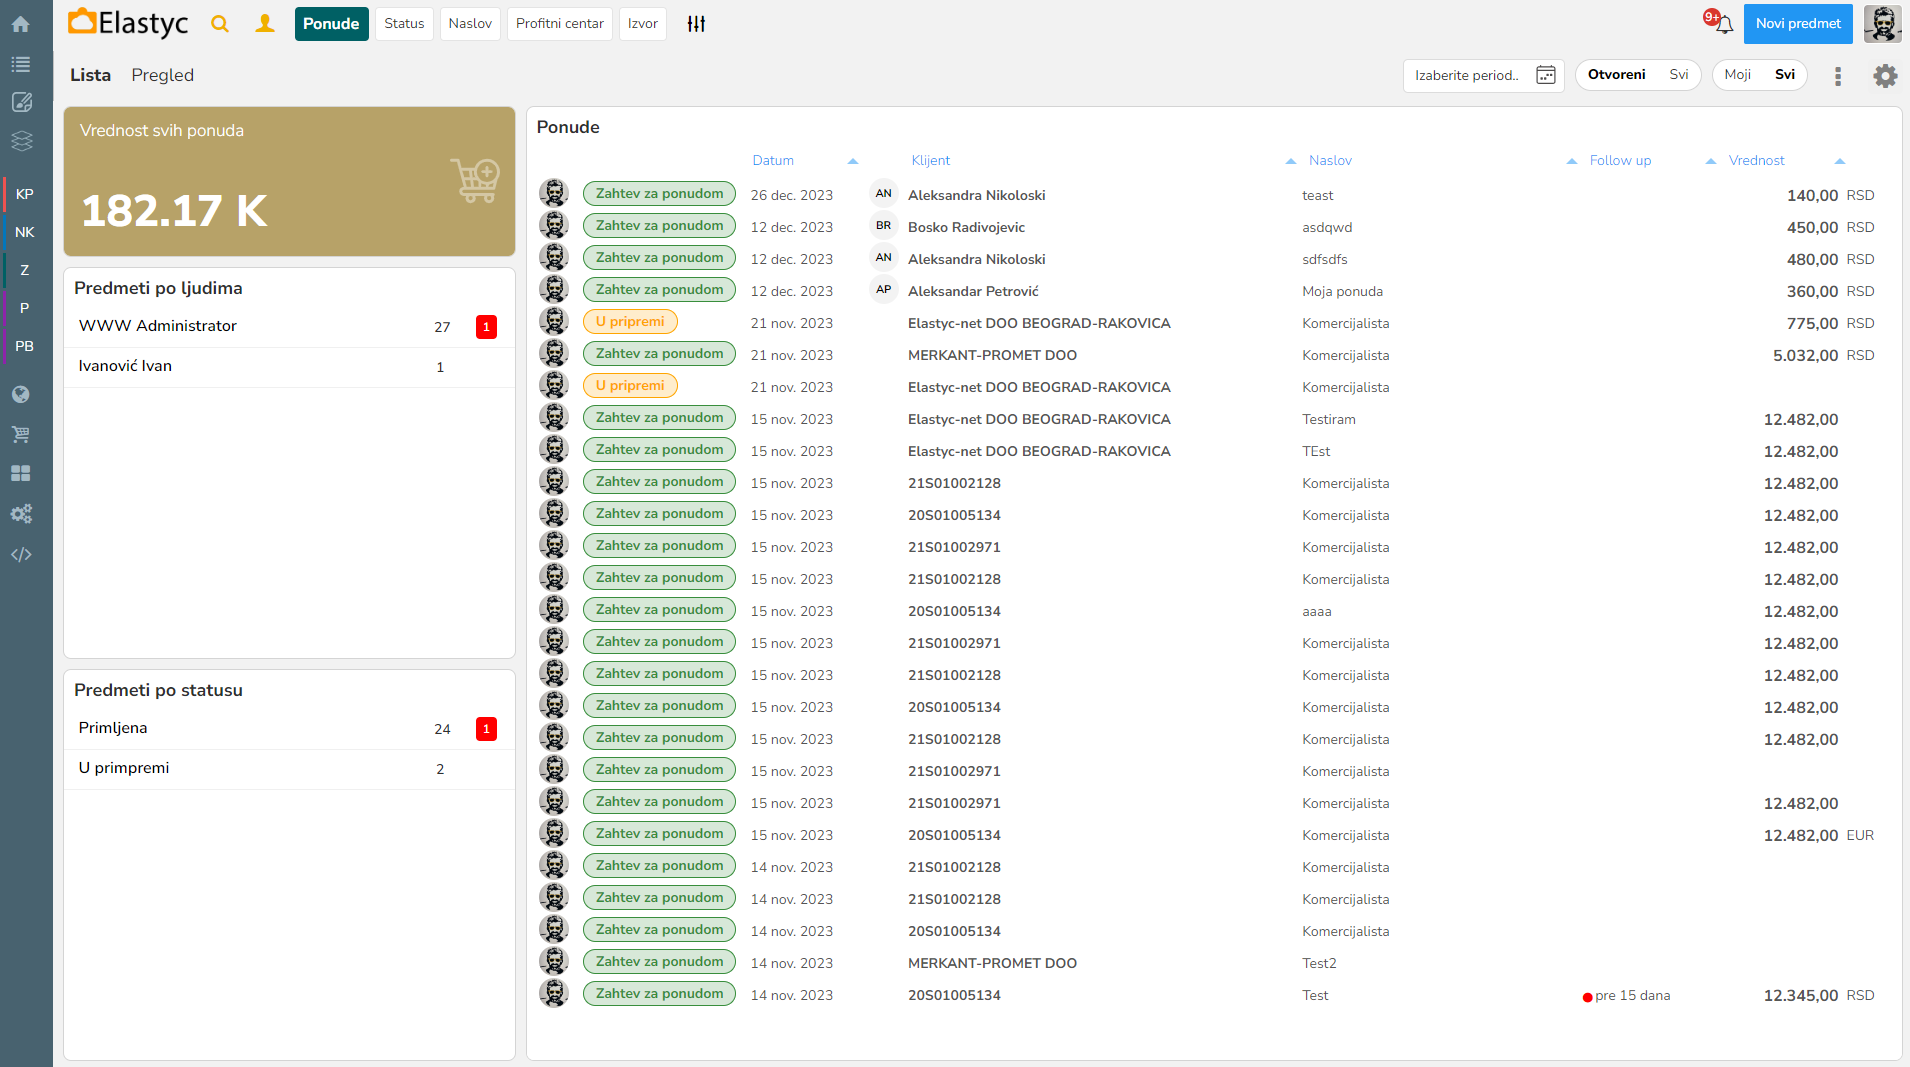Image resolution: width=1910 pixels, height=1067 pixels.
Task: Open the filter sliders icon
Action: tap(696, 24)
